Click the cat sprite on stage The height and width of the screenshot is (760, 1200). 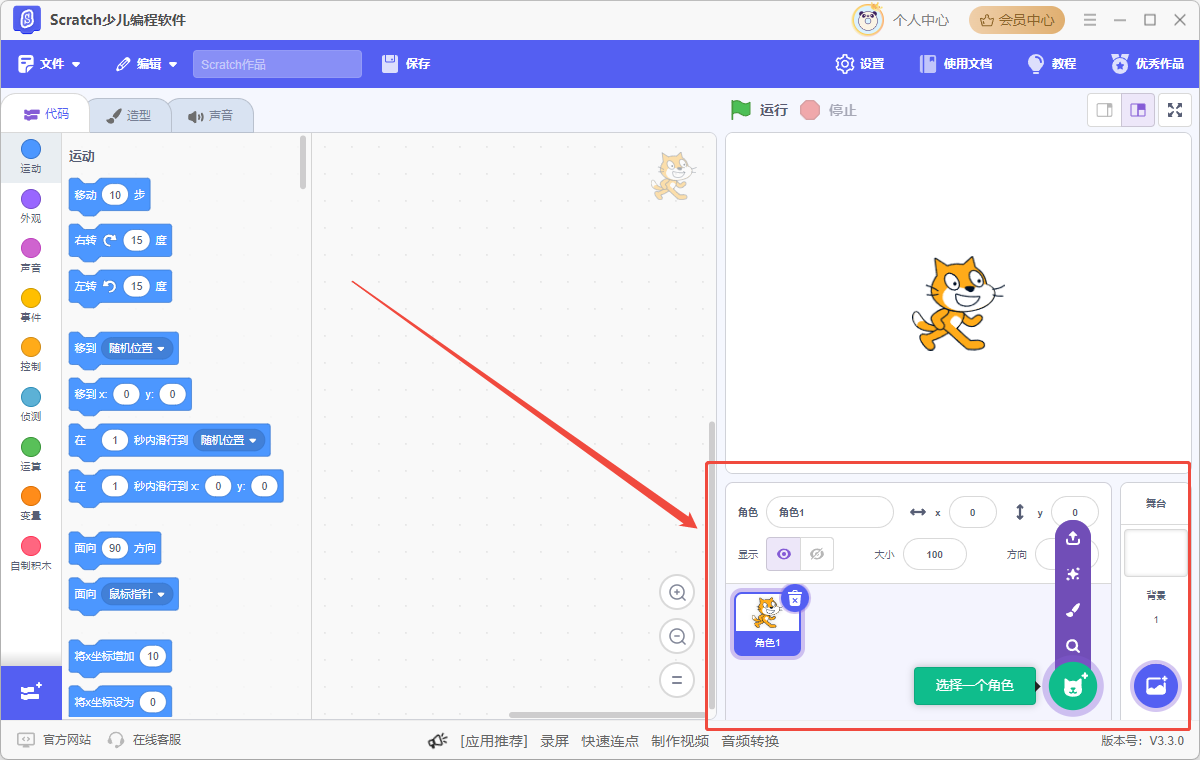[956, 304]
